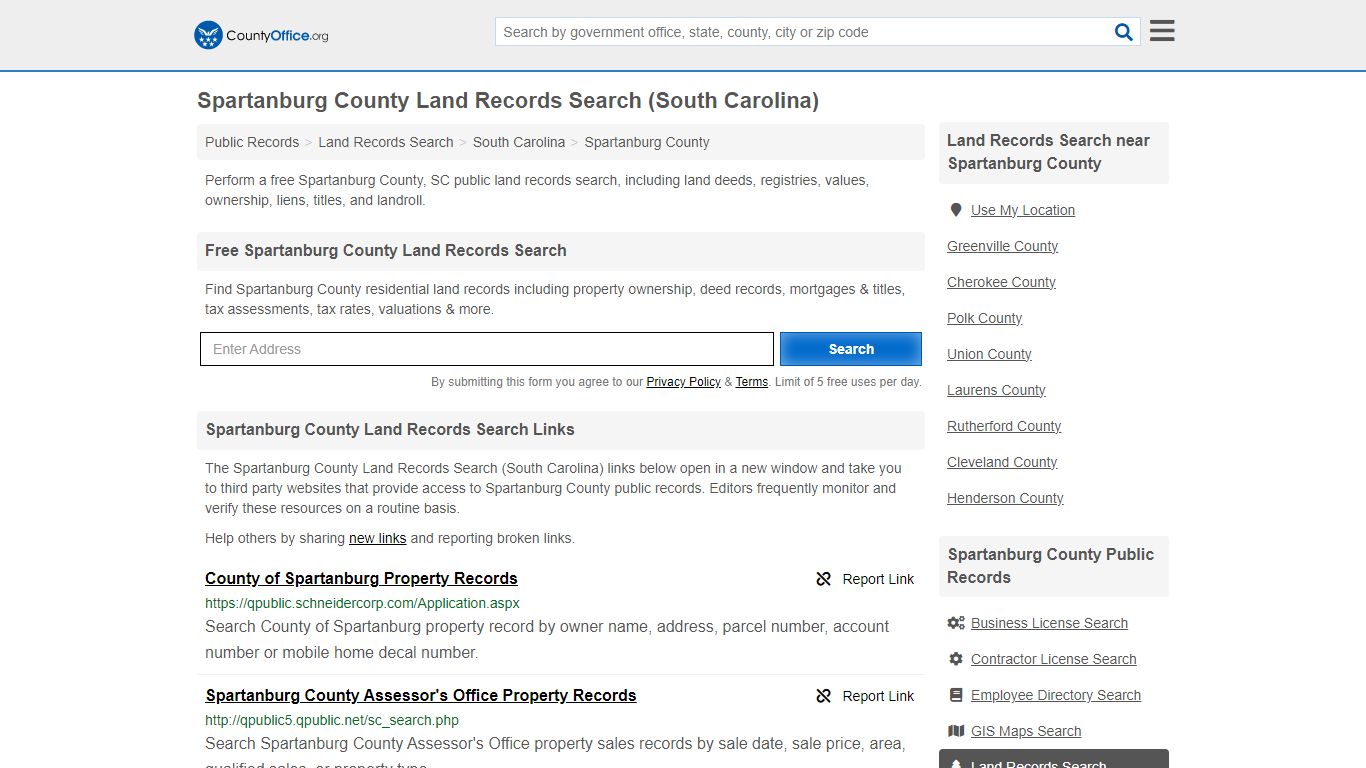Open qpublic.schneidercorp.com Application URL
The image size is (1366, 768).
click(x=362, y=603)
